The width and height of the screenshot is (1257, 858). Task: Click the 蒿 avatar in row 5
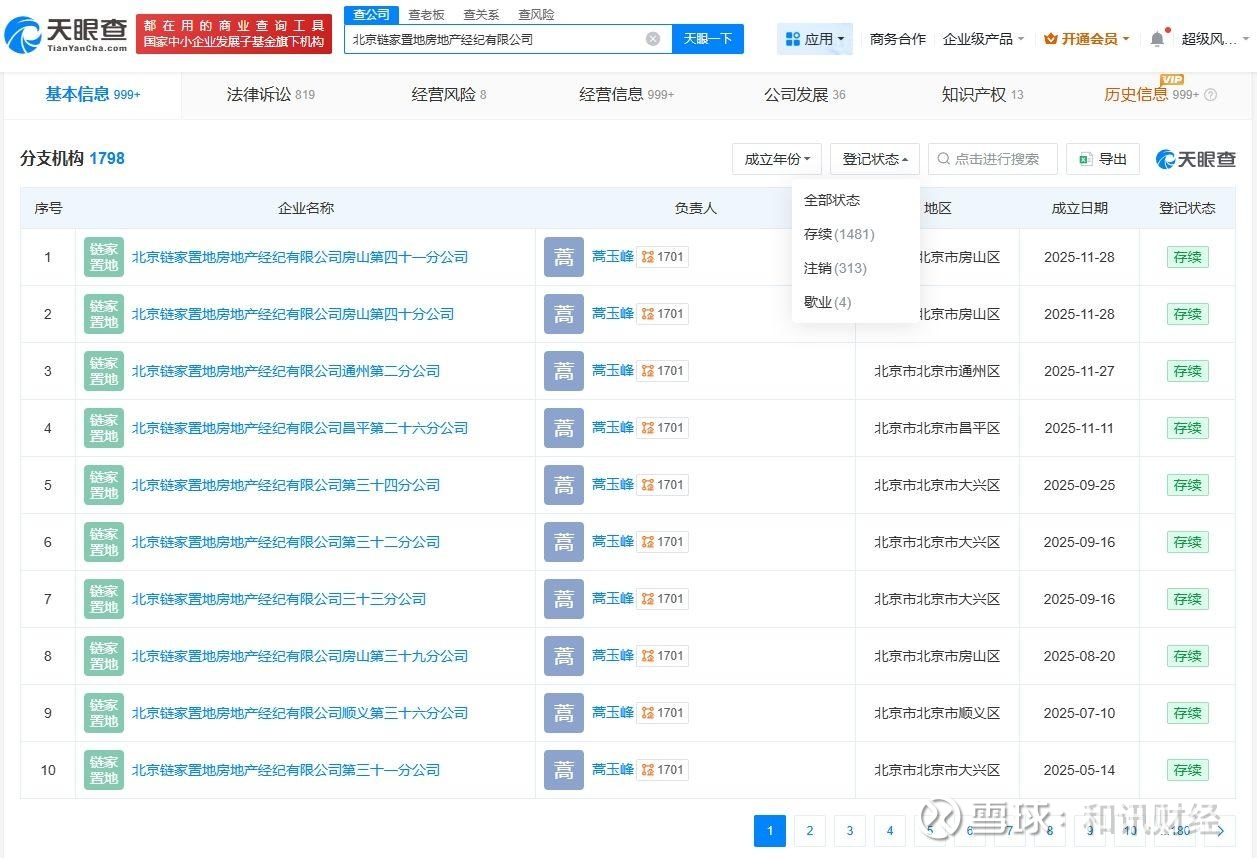click(564, 485)
